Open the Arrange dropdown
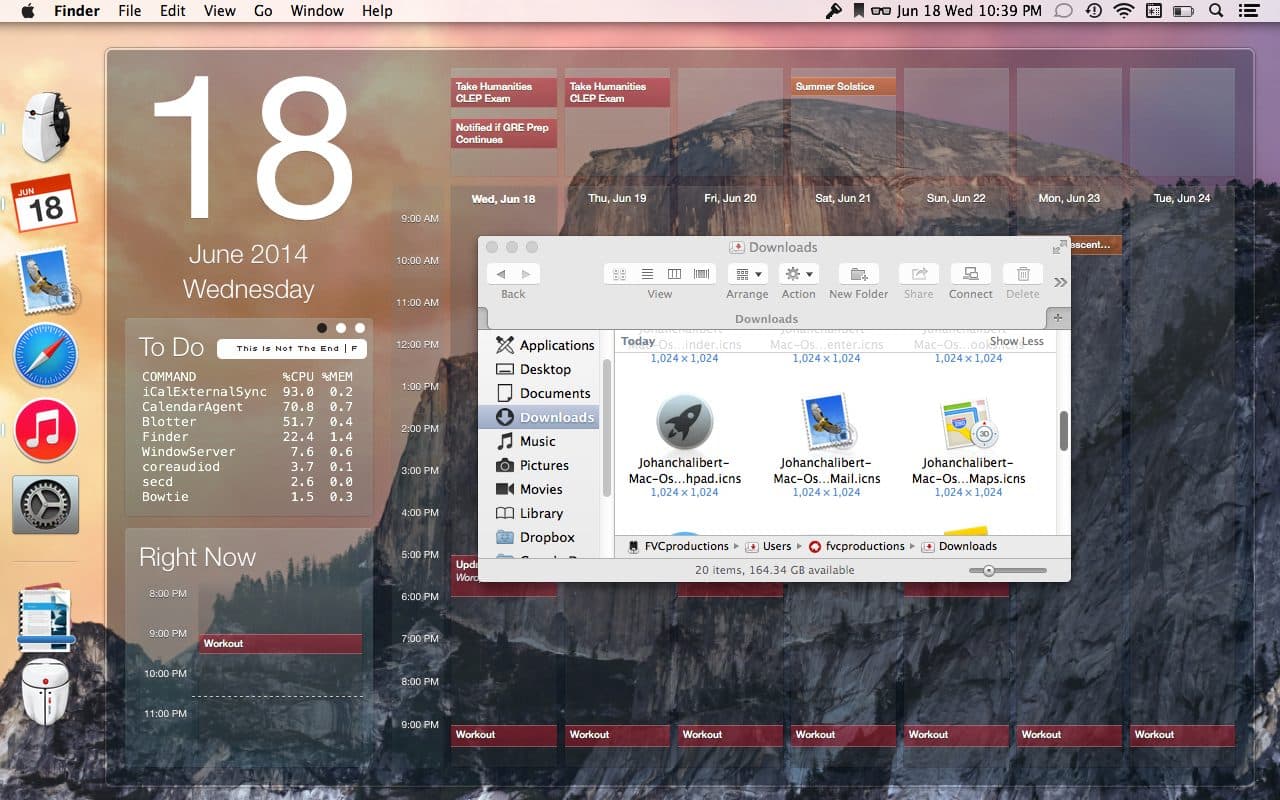This screenshot has height=800, width=1280. [x=747, y=274]
